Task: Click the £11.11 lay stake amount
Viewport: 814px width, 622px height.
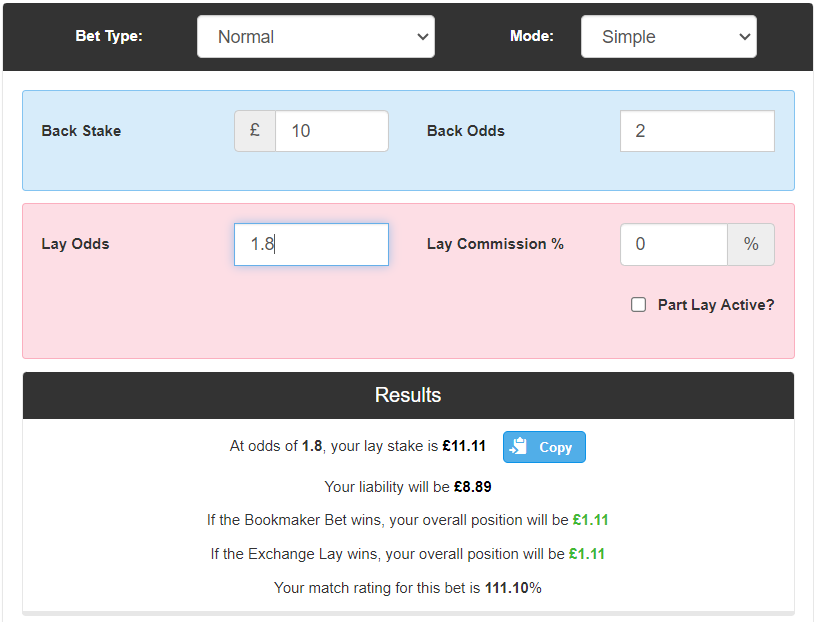Action: click(x=464, y=447)
